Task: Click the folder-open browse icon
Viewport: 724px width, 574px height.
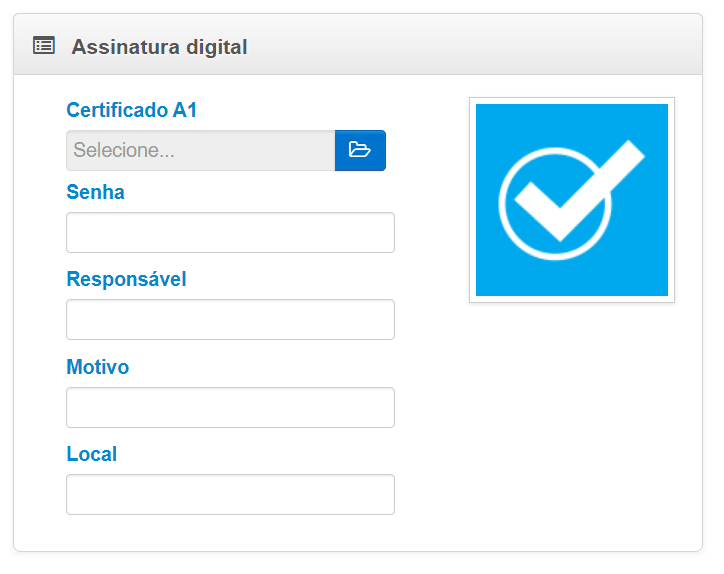Action: tap(360, 150)
